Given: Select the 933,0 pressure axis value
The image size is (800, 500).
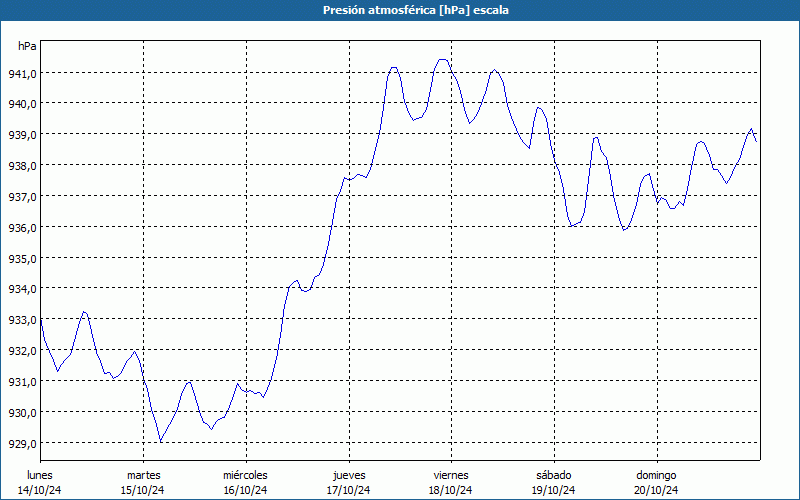Looking at the screenshot, I should click(x=22, y=320).
